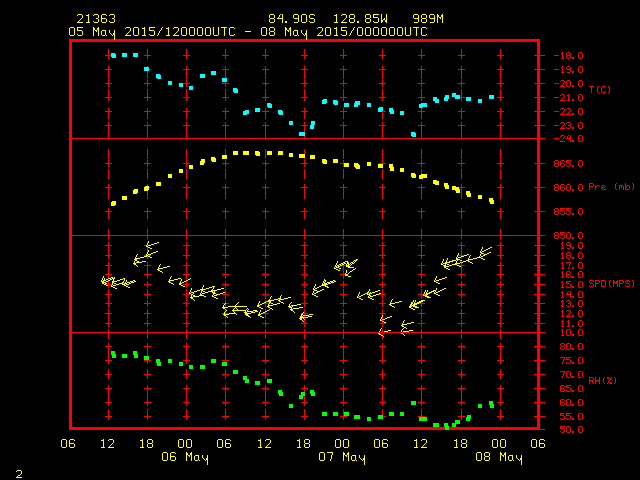Select the latitude value 84.90S
The width and height of the screenshot is (640, 480).
pos(292,19)
